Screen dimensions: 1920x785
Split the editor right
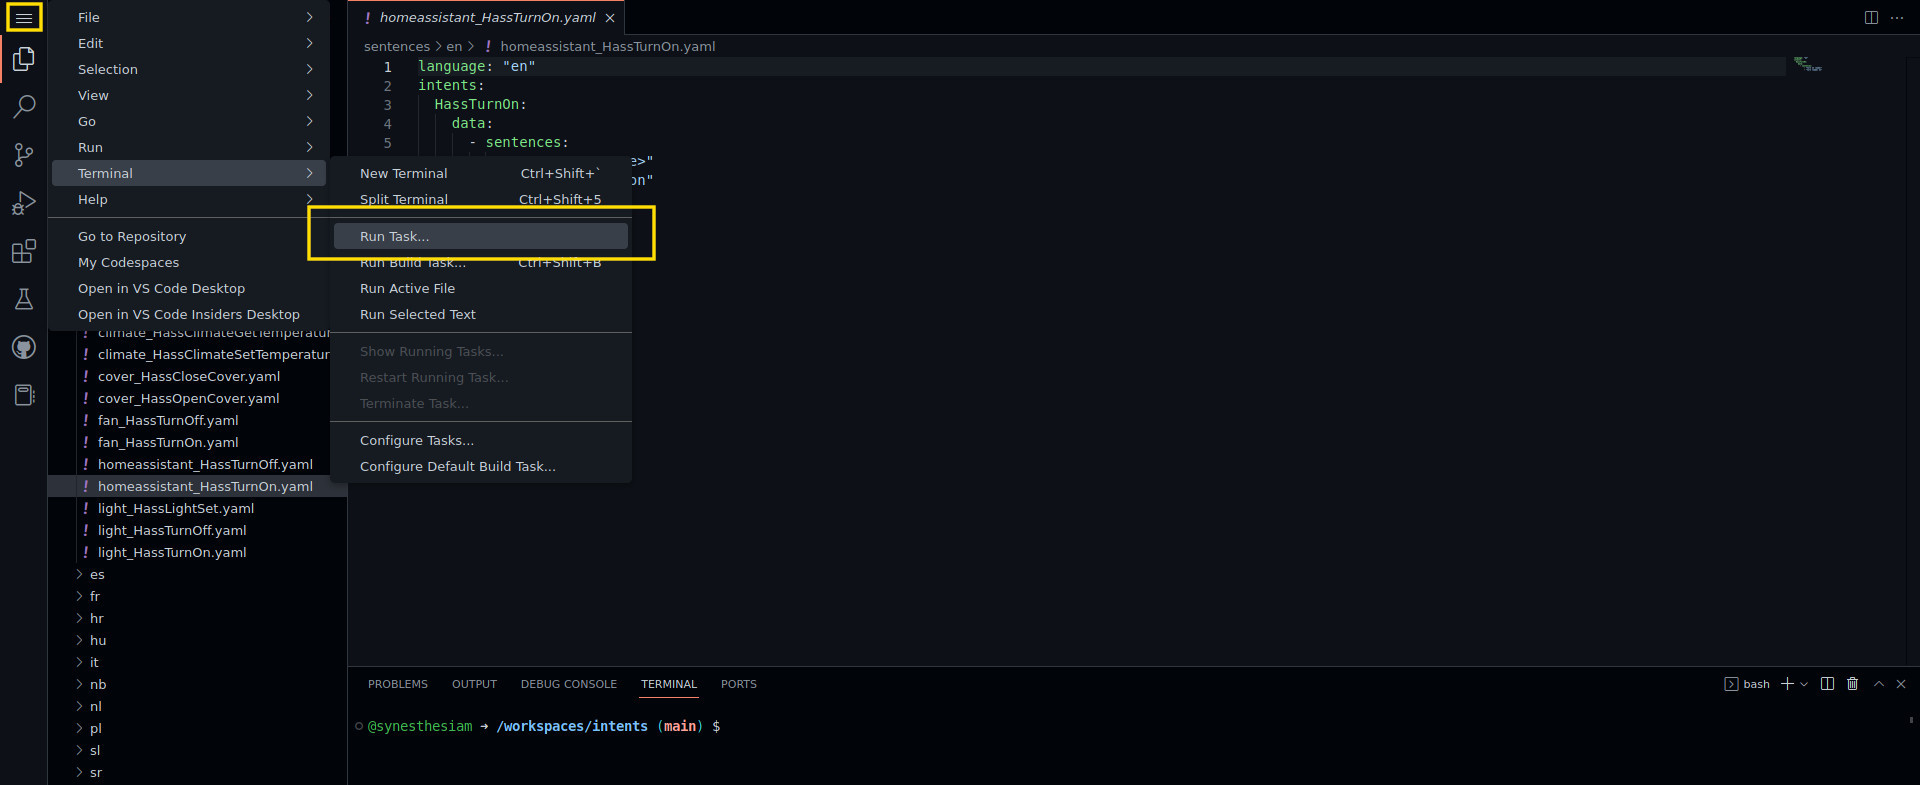[x=1871, y=17]
